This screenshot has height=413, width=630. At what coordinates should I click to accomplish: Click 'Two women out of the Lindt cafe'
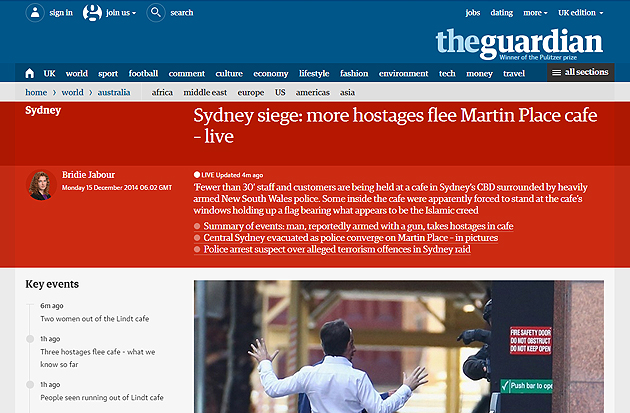tap(94, 319)
